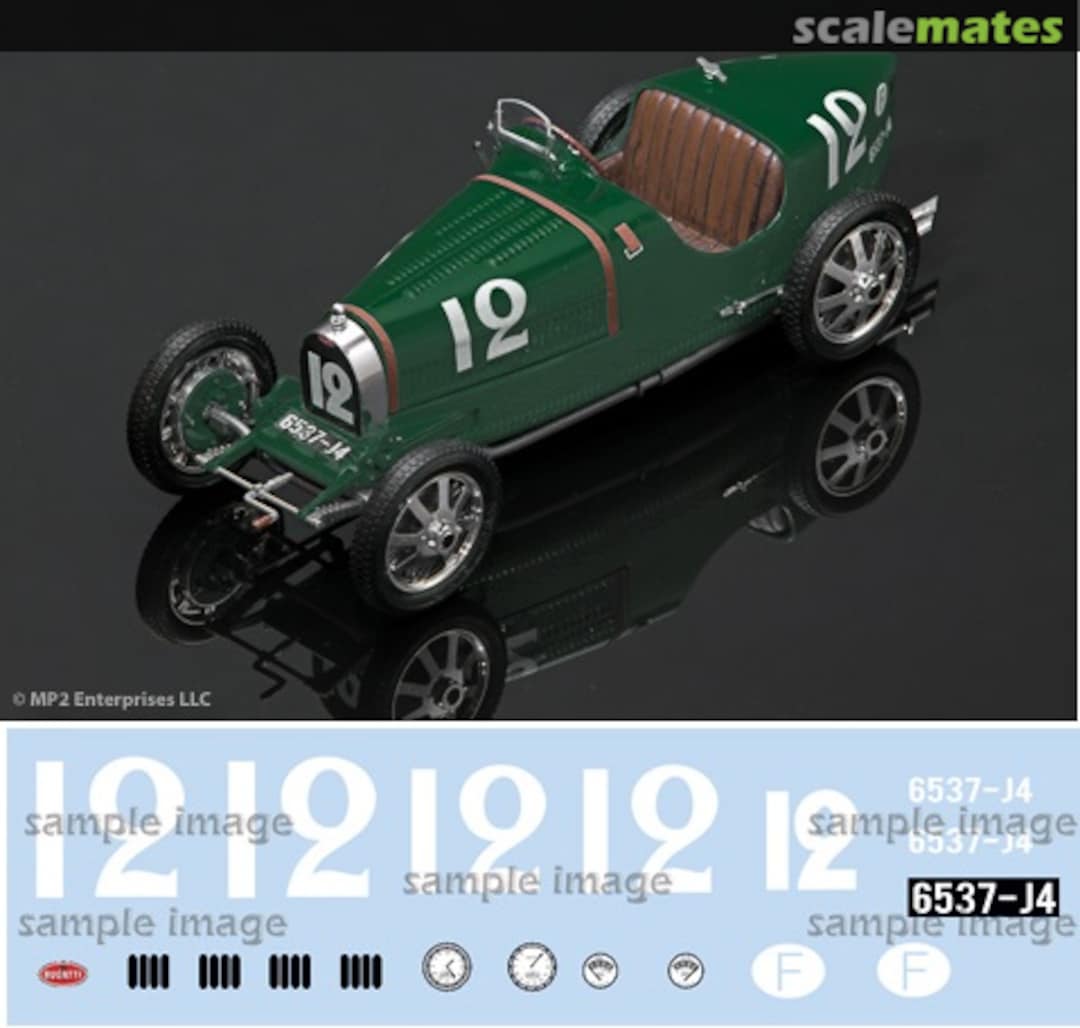Click the © MP2 Enterprises LLC credit text

(x=110, y=700)
